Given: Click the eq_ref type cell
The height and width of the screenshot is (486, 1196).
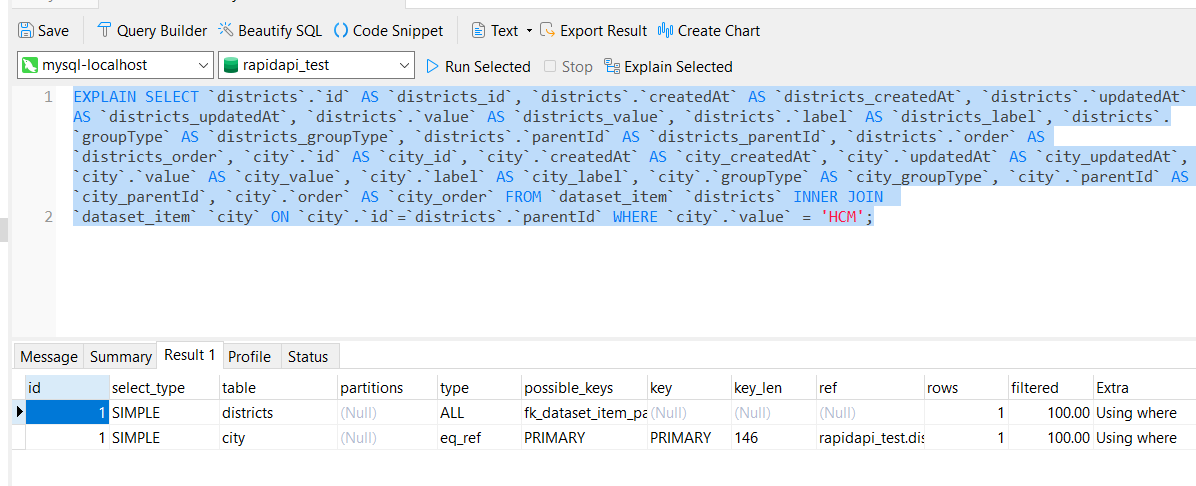Looking at the screenshot, I should click(x=479, y=438).
